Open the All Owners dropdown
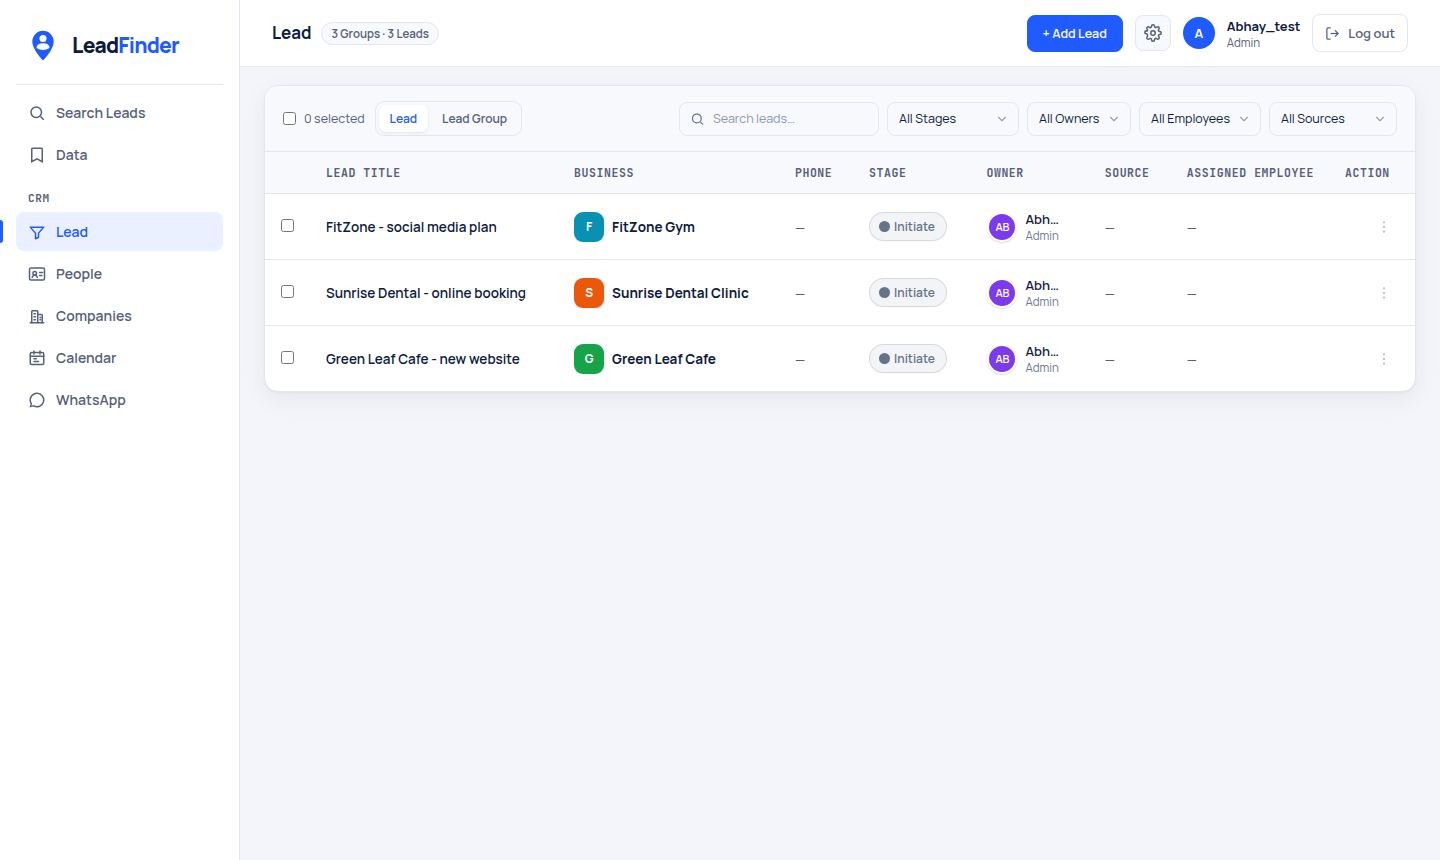 pyautogui.click(x=1079, y=119)
